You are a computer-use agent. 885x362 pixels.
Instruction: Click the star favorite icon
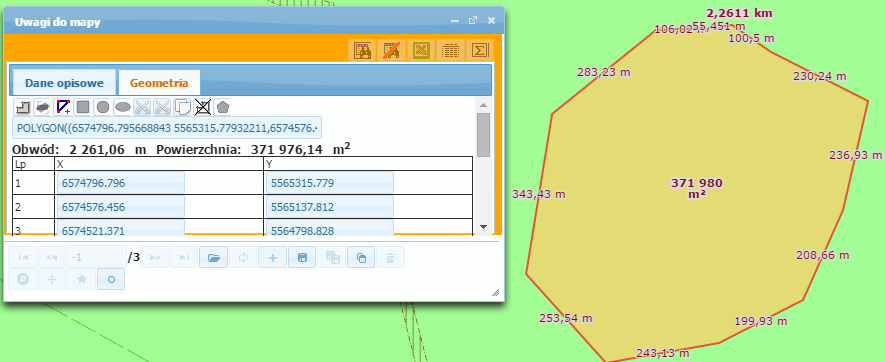81,279
